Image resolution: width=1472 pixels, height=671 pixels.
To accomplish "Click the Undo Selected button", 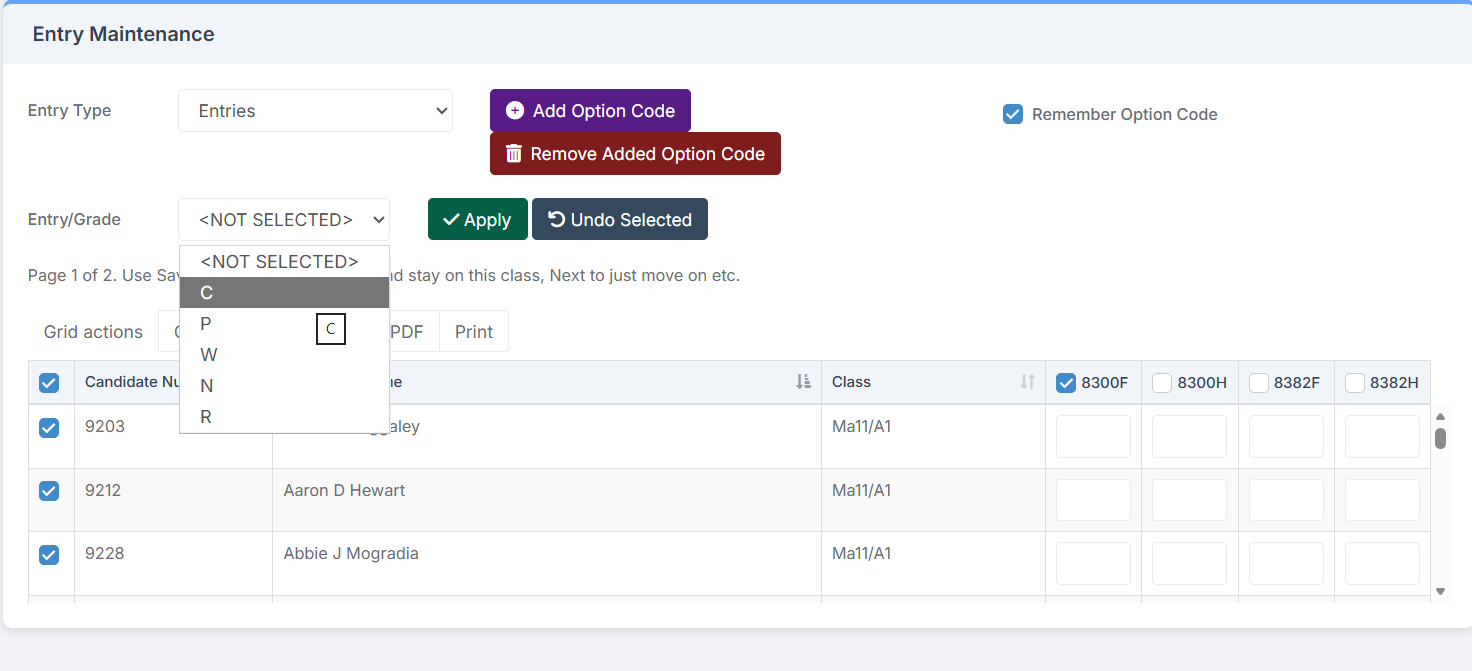I will [x=619, y=220].
